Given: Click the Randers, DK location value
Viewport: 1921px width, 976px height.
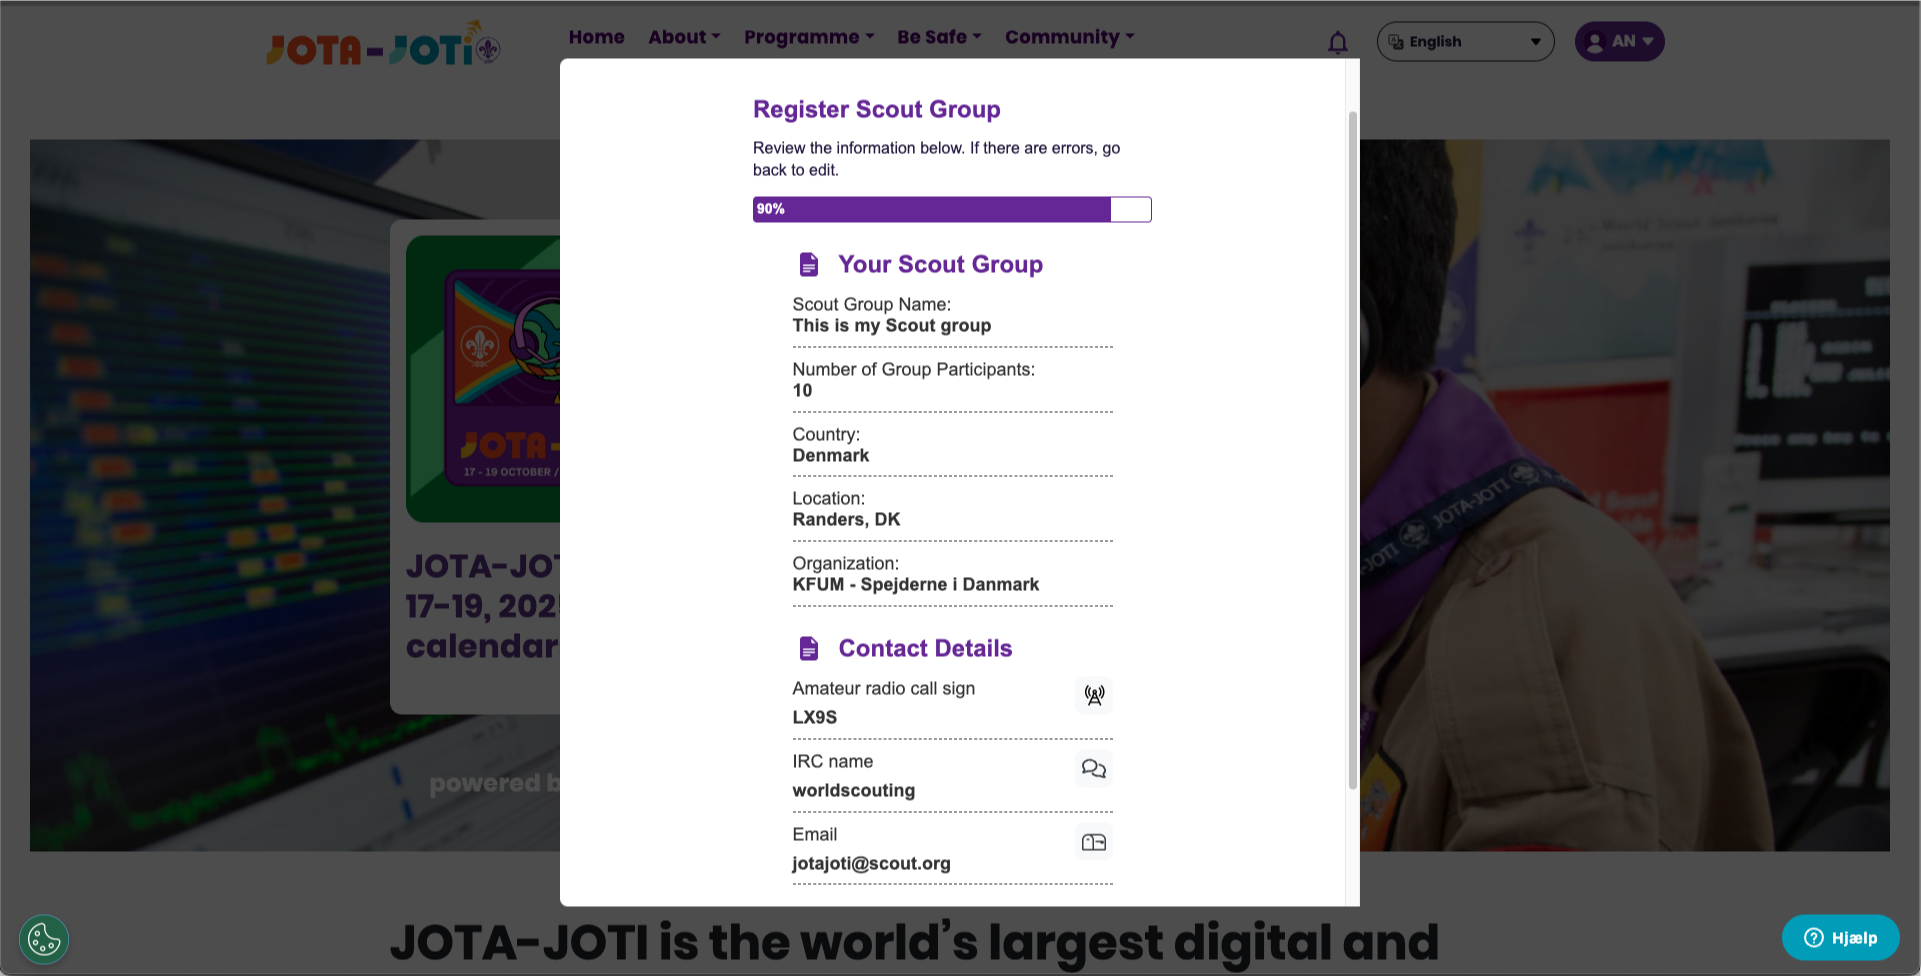Looking at the screenshot, I should pos(846,520).
